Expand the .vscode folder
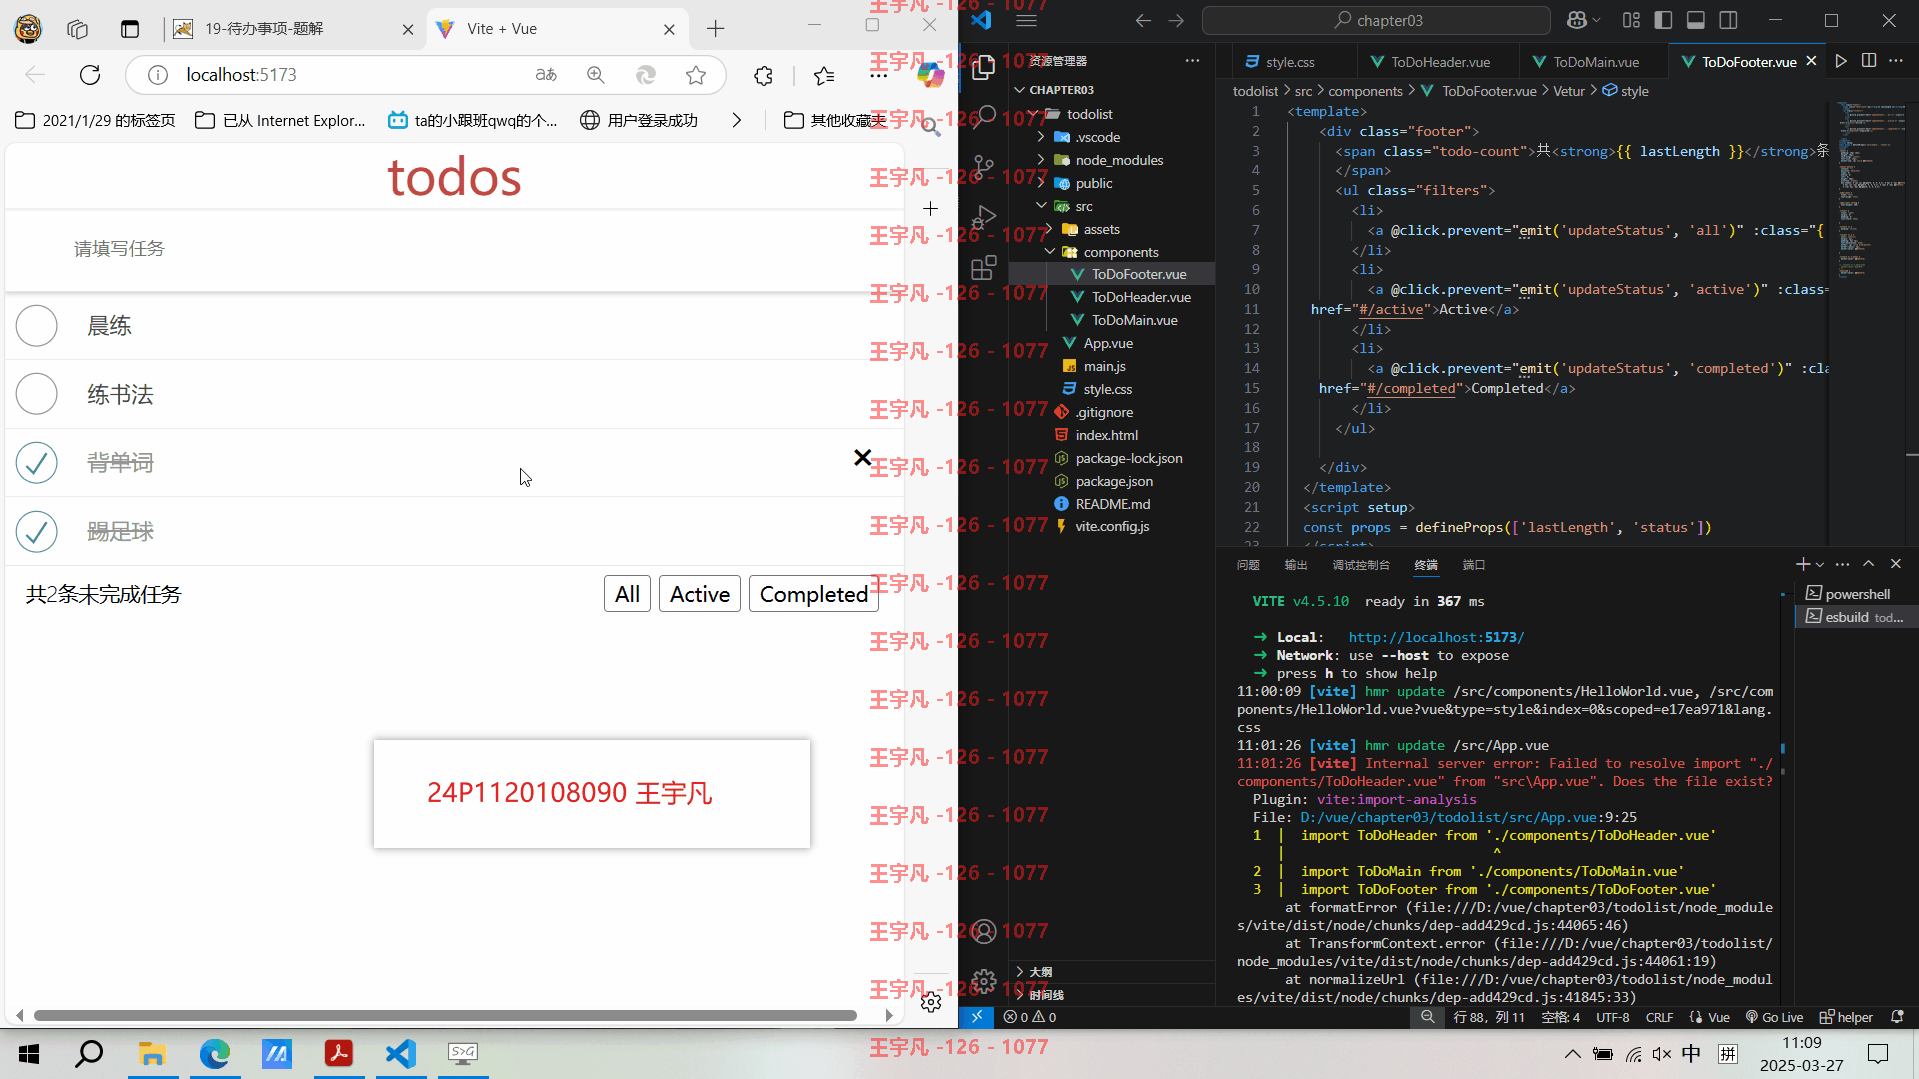Screen dimensions: 1919x1079 [1041, 137]
